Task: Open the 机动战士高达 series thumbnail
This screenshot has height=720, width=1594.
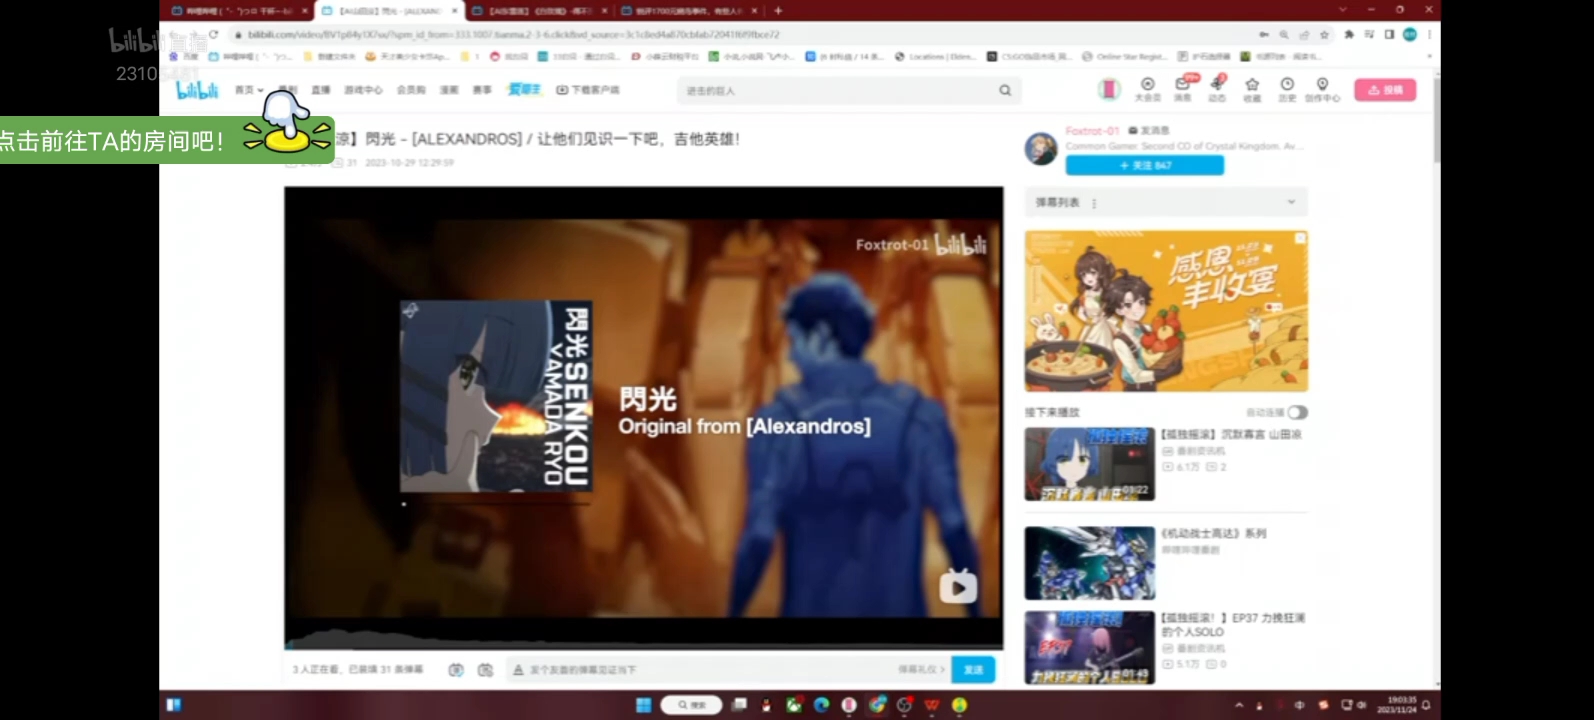Action: [x=1089, y=563]
